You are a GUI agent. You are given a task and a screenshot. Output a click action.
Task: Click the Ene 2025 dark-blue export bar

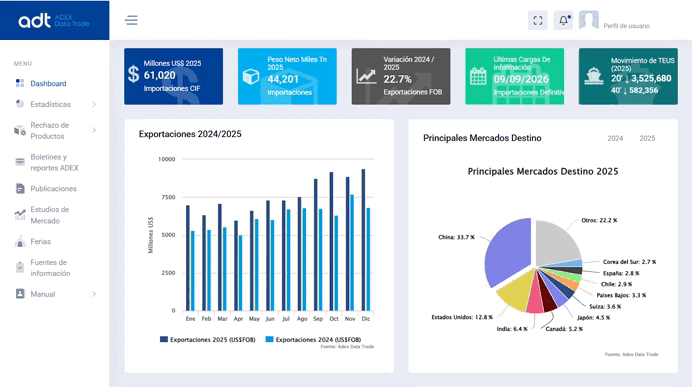(188, 258)
